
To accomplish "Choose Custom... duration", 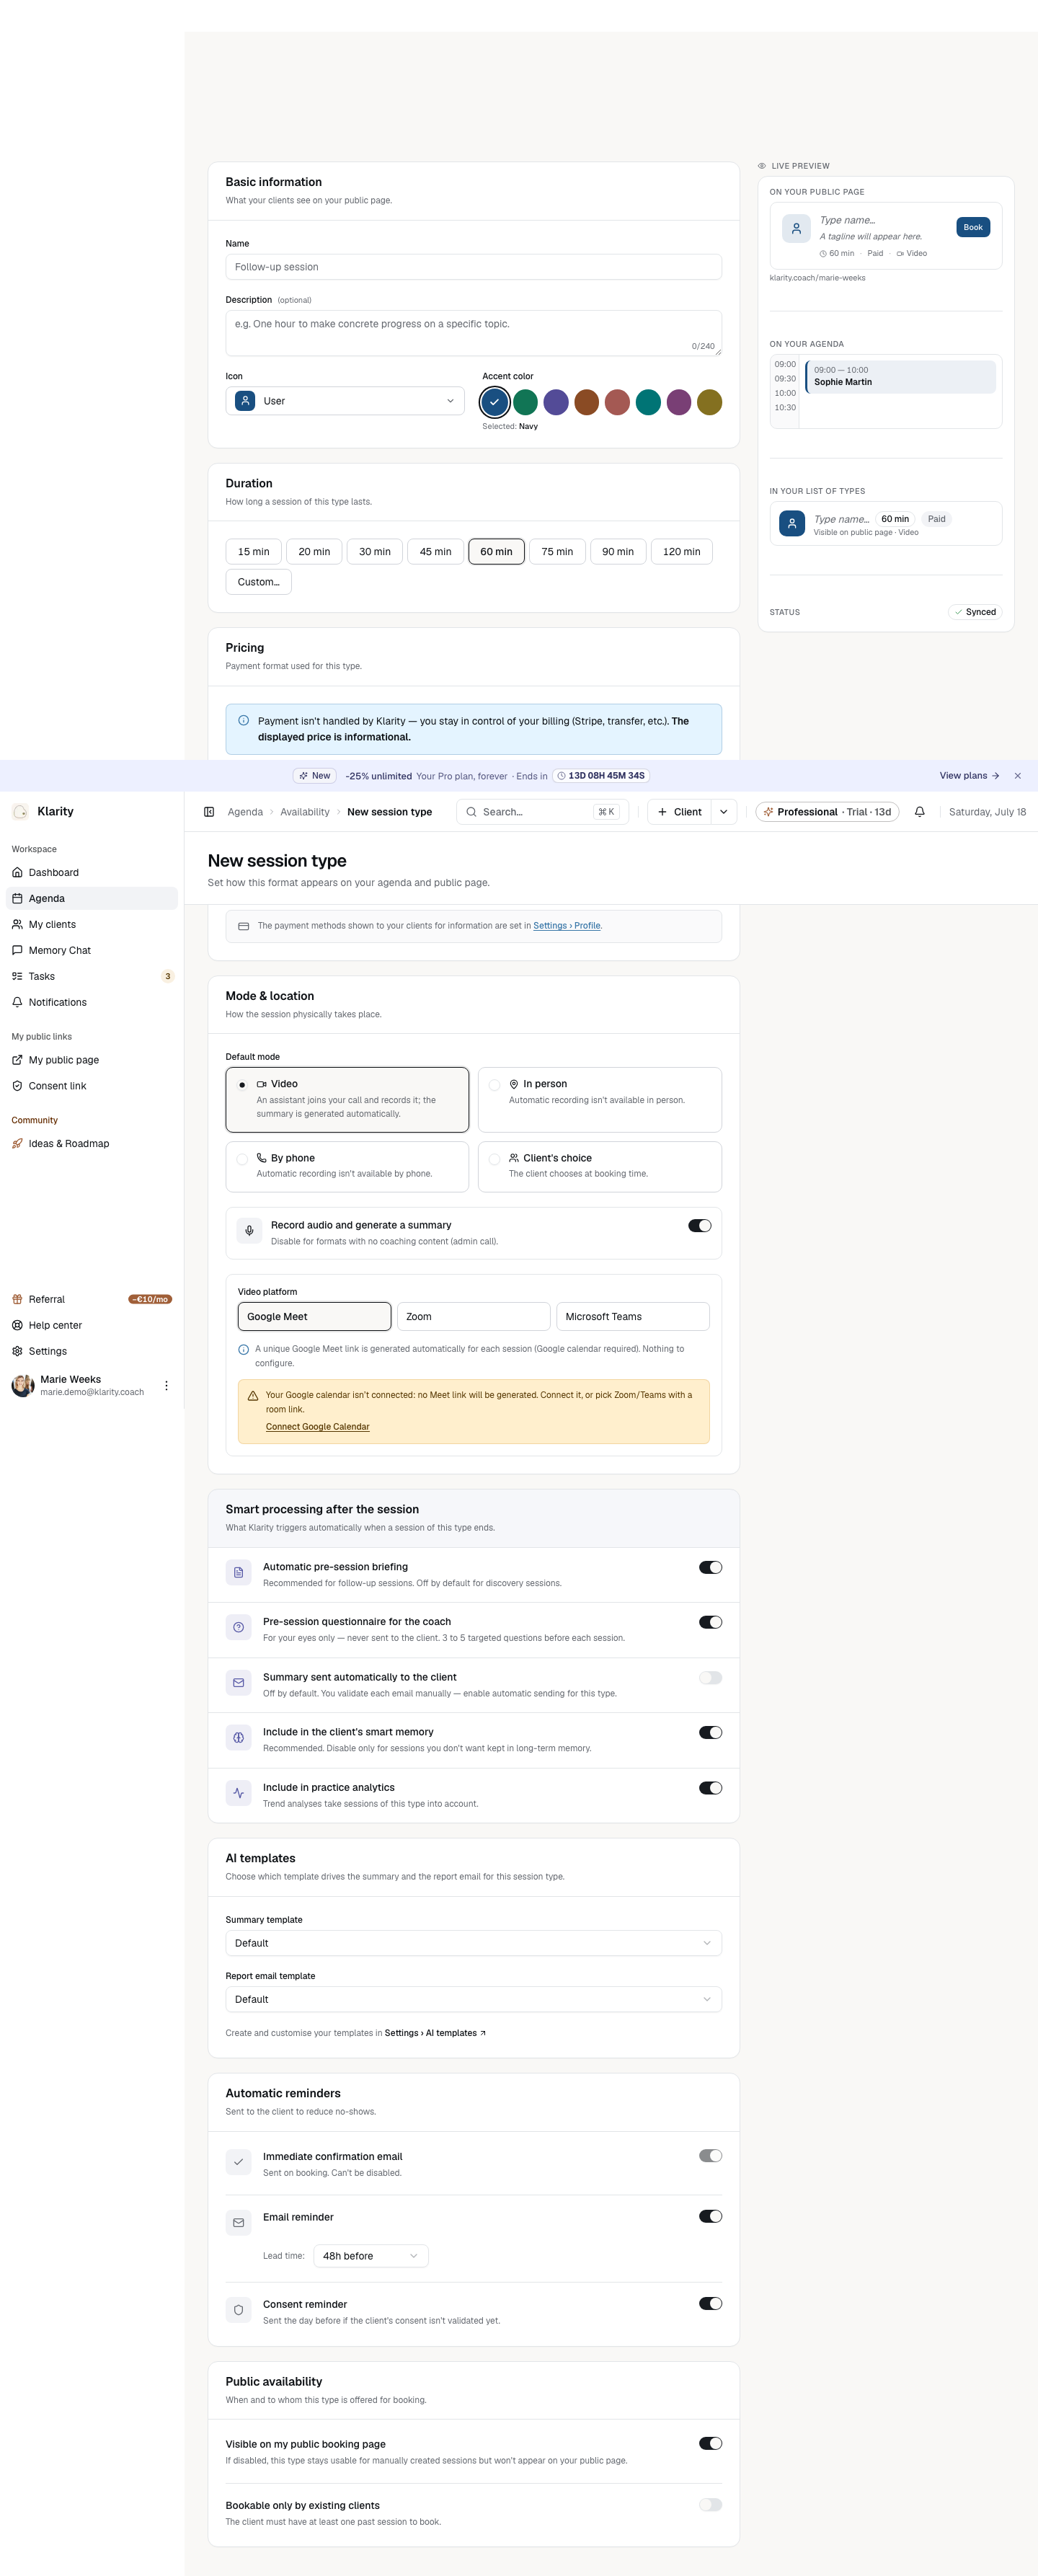I will point(259,582).
